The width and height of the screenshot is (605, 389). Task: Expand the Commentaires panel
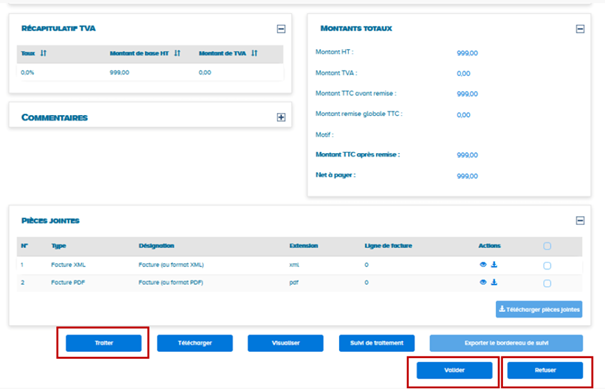click(x=281, y=117)
